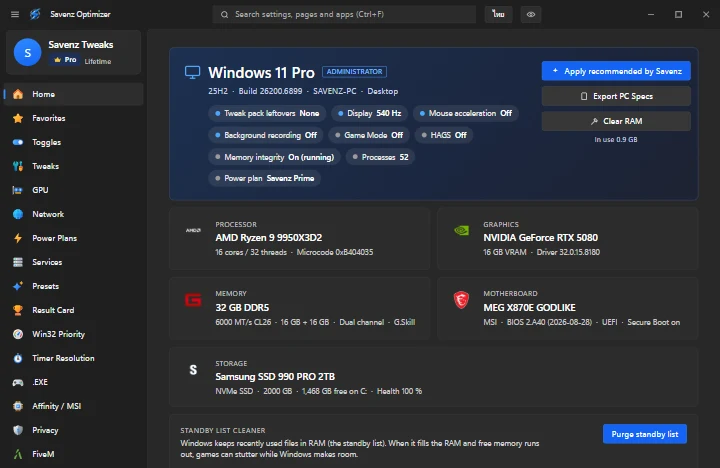
Task: Click the Savenz Optimizer logo icon
Action: point(35,14)
